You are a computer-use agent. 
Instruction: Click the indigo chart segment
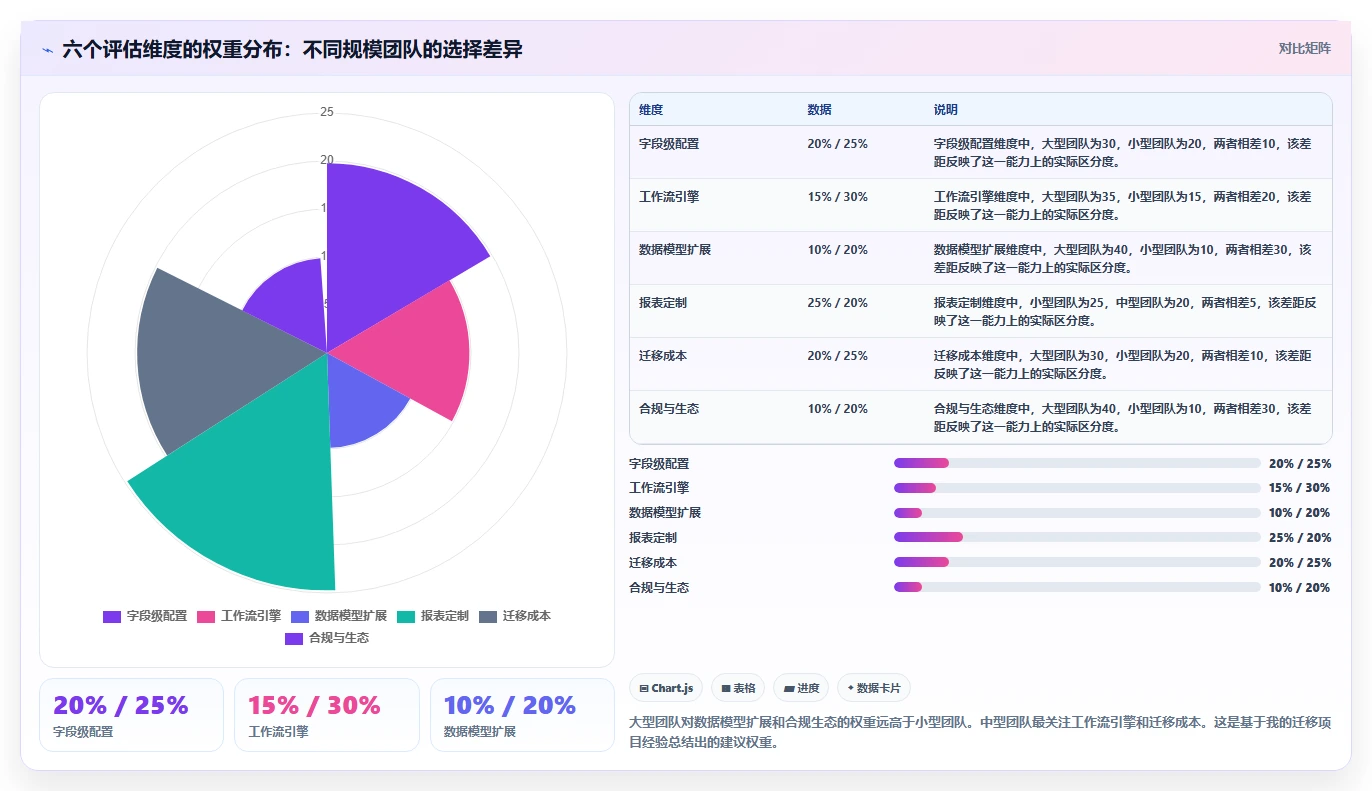point(360,405)
